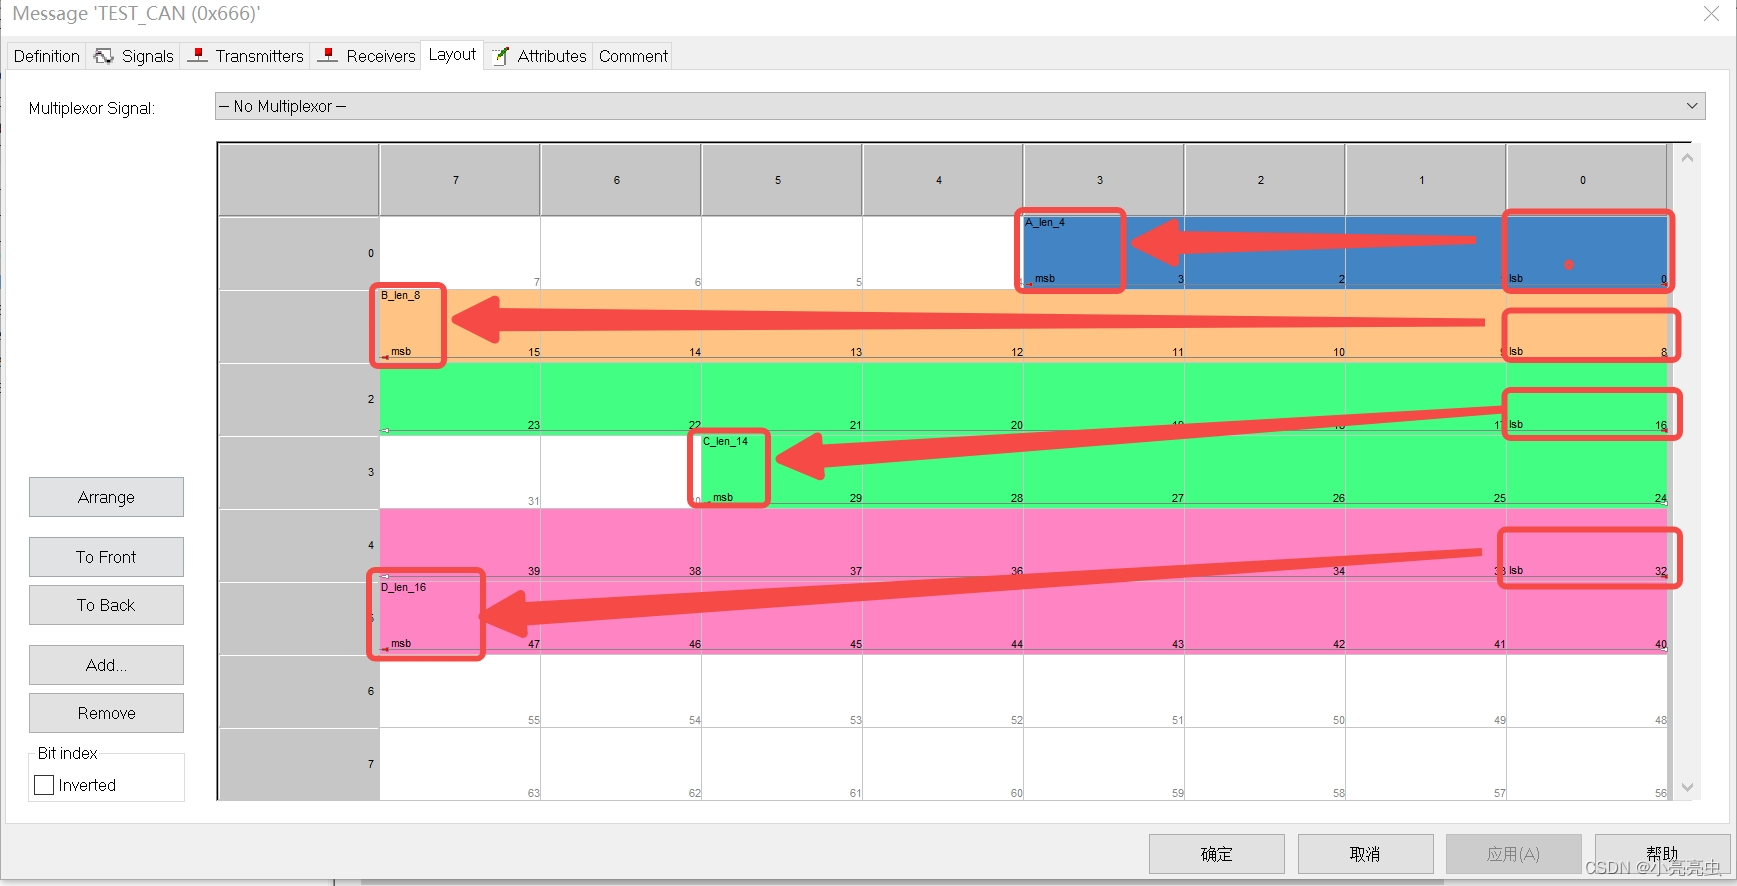This screenshot has width=1737, height=886.
Task: Click the To Front button
Action: point(106,557)
